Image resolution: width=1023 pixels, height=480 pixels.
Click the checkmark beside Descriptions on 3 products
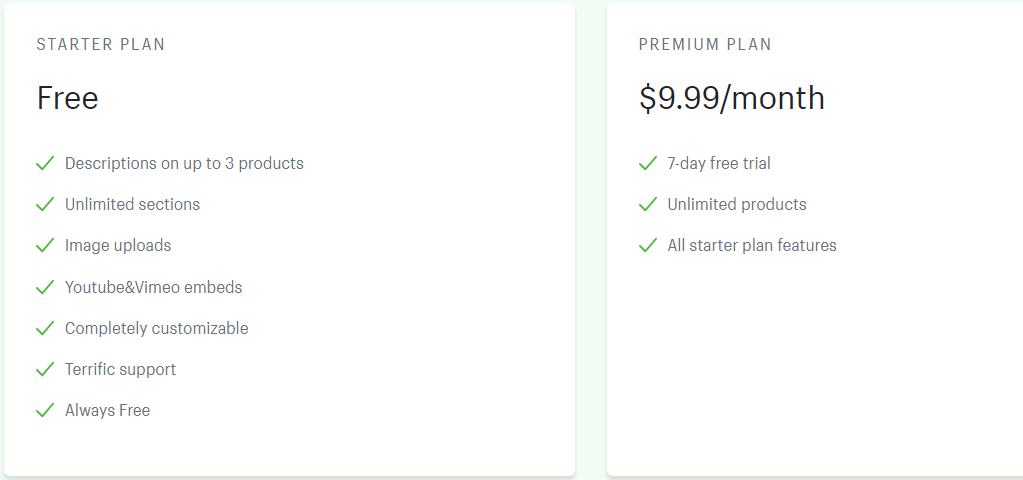coord(45,163)
